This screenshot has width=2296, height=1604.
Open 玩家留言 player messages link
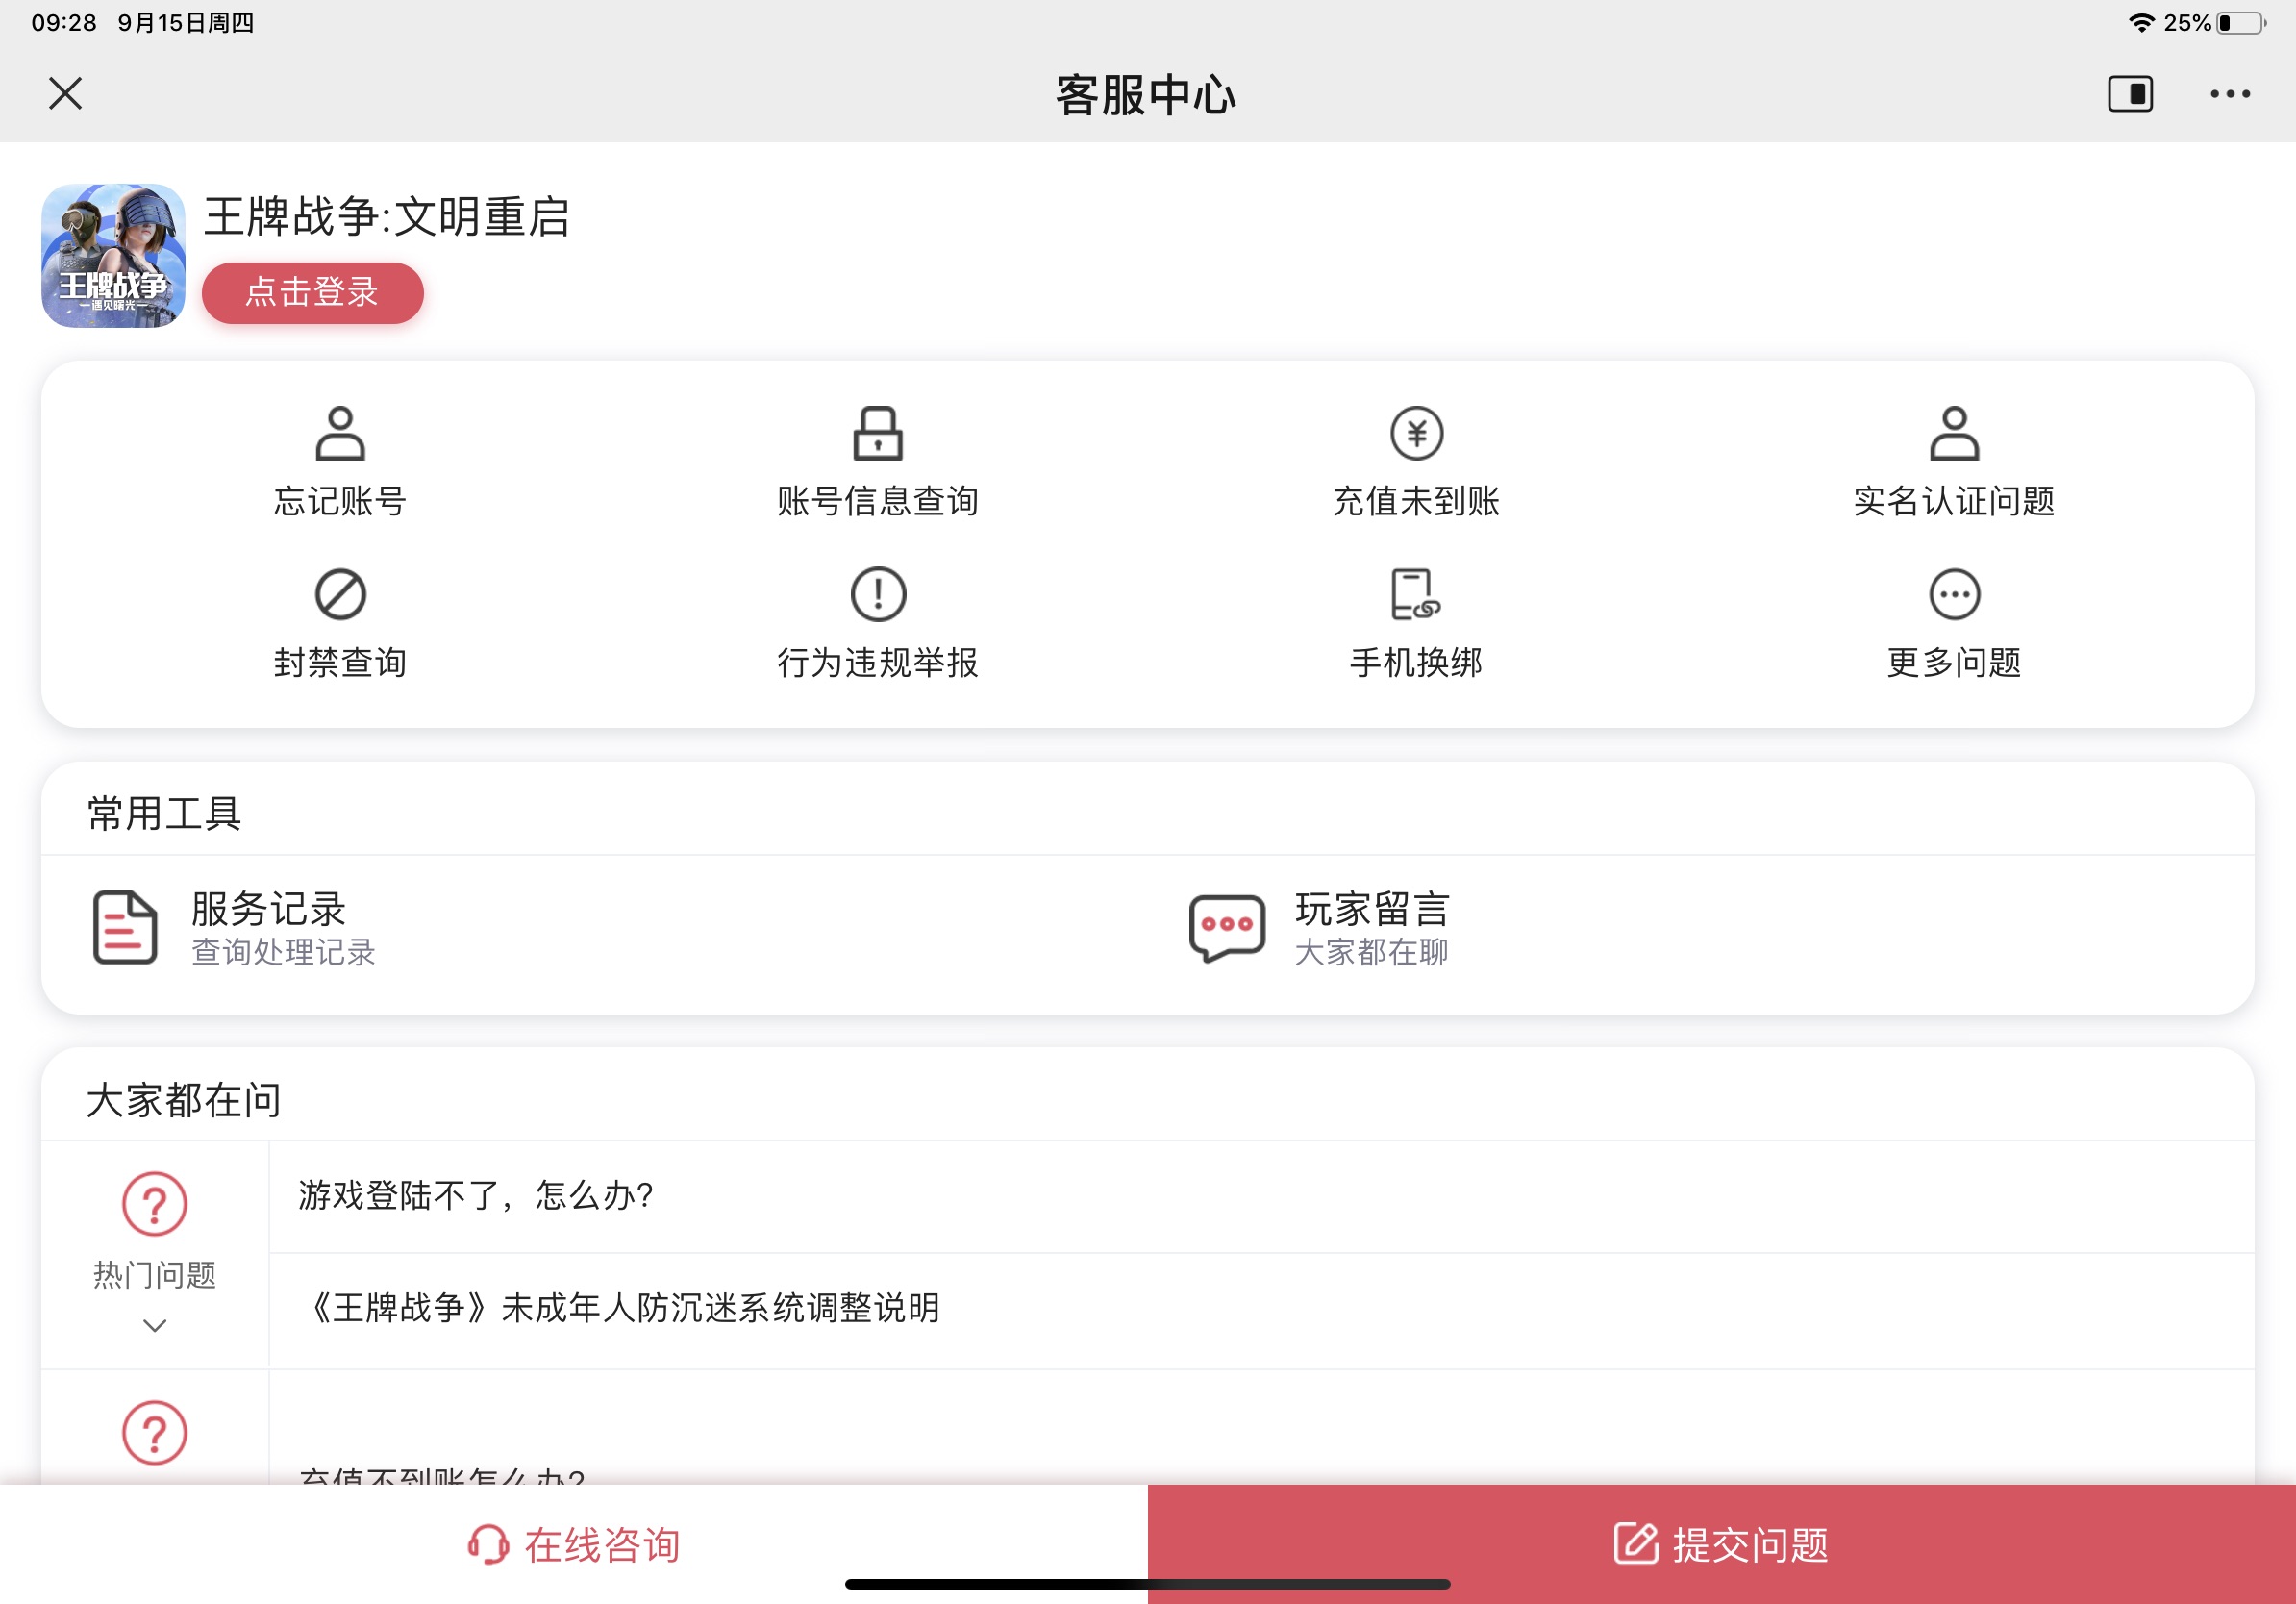[1372, 910]
